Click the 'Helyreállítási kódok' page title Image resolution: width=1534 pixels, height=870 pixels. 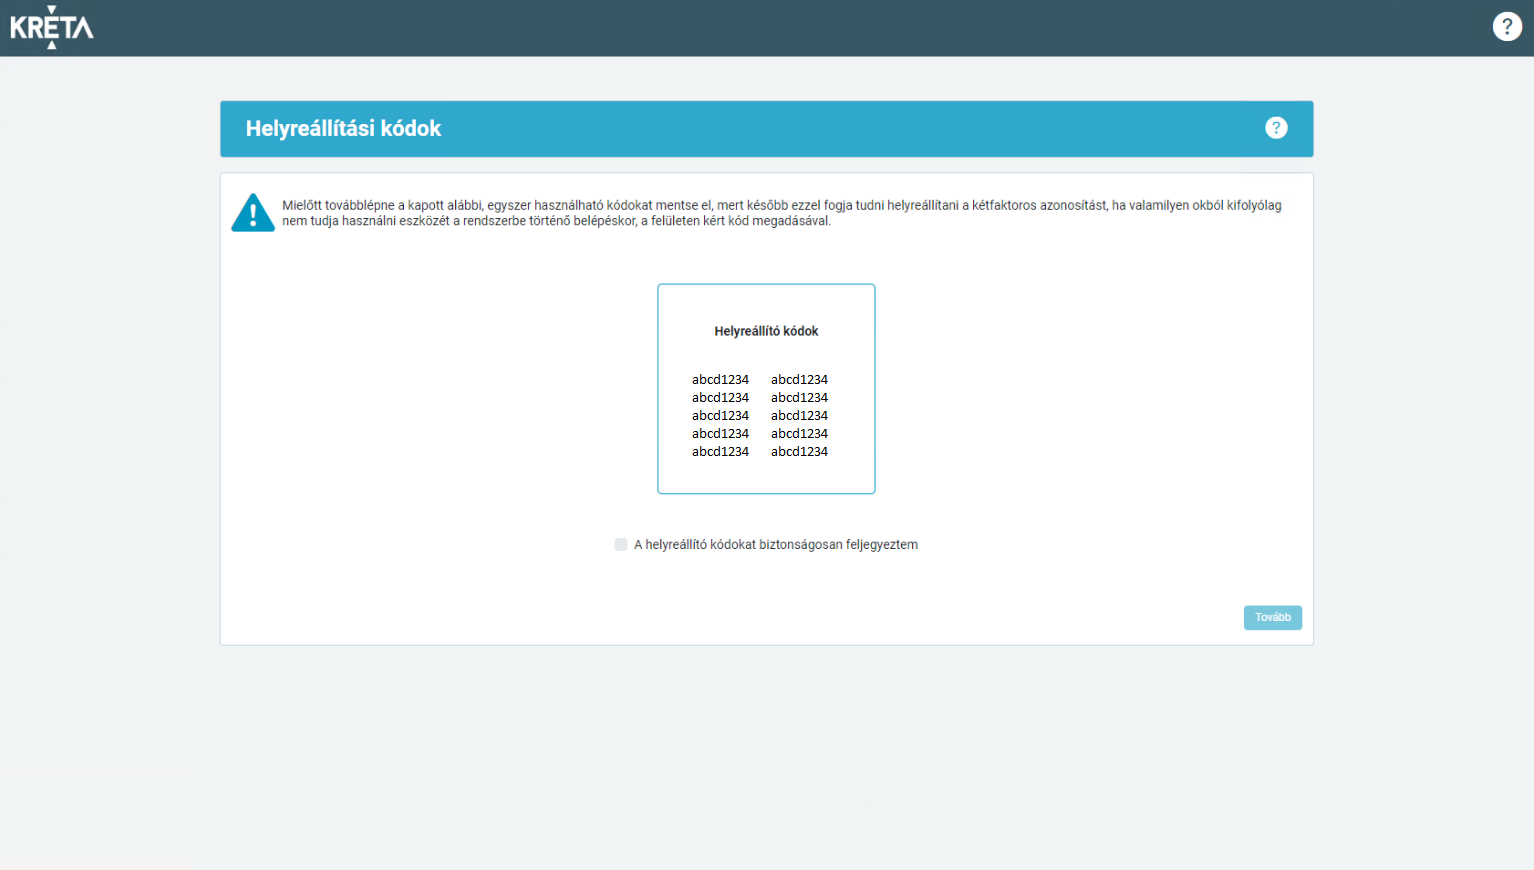pos(343,129)
